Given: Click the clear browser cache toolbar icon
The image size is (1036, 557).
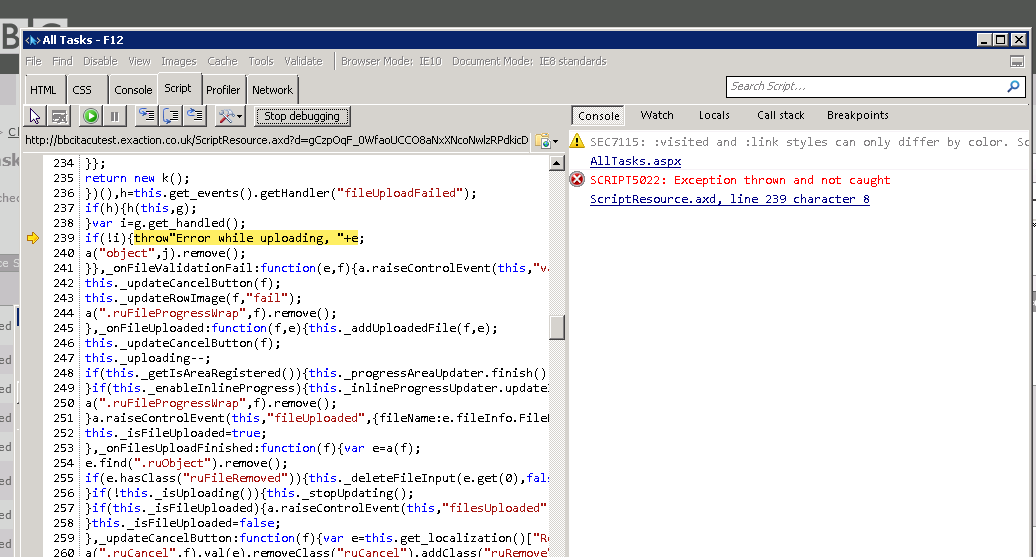Looking at the screenshot, I should (x=59, y=116).
